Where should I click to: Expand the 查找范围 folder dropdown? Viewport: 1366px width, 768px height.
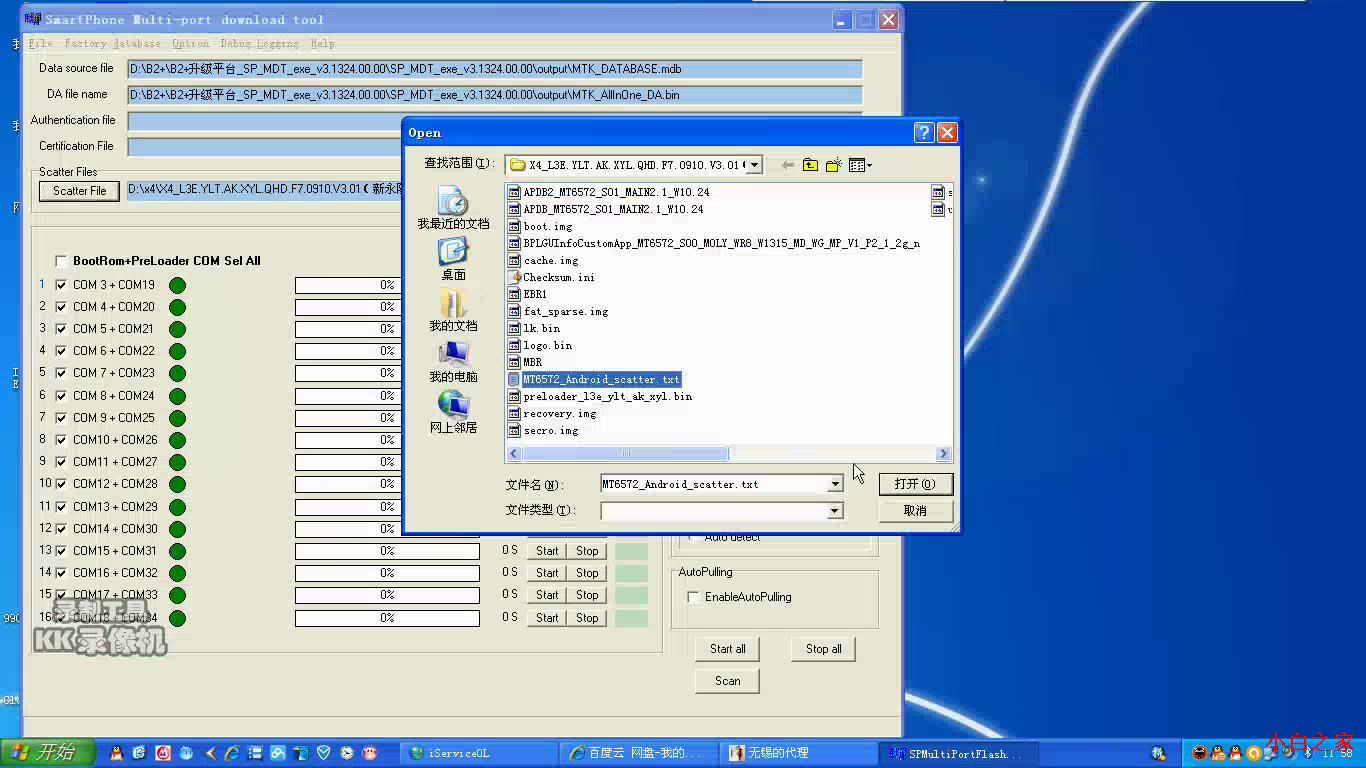754,165
